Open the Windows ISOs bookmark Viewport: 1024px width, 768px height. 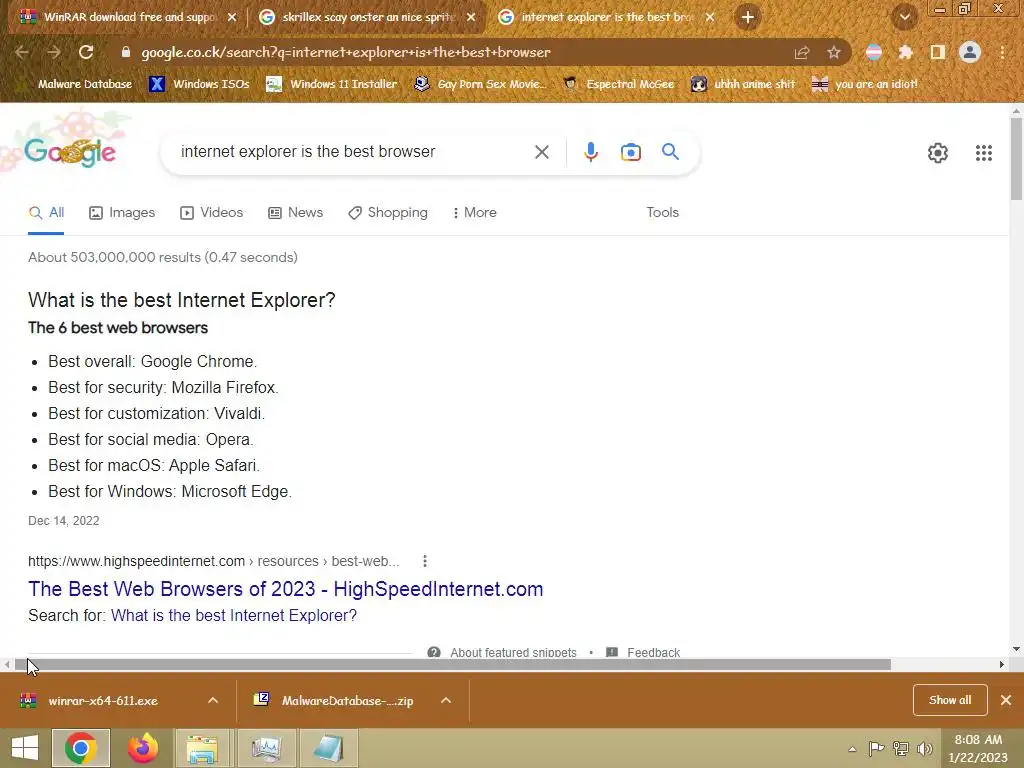pos(199,84)
